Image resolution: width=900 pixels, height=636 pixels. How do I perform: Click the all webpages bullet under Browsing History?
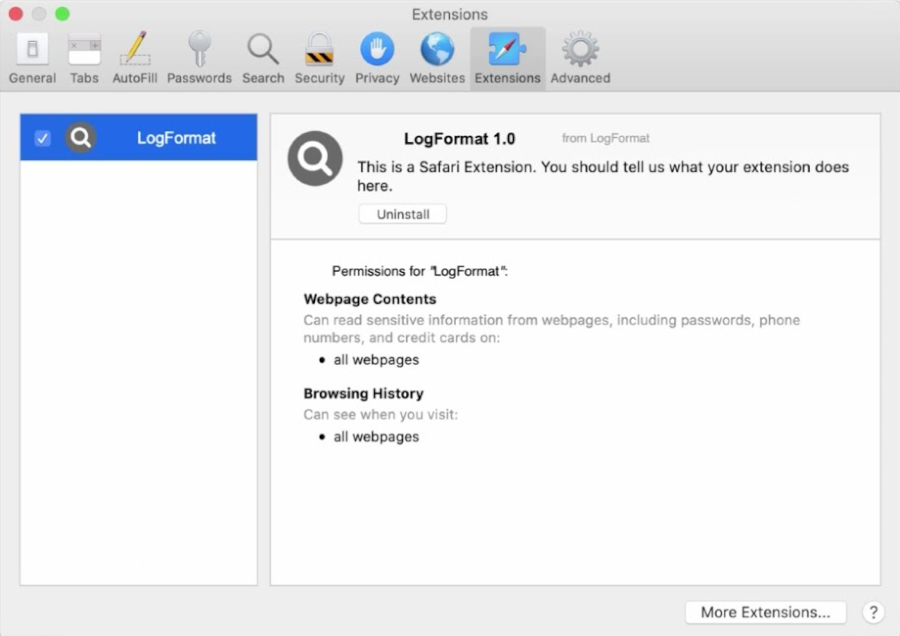click(376, 436)
